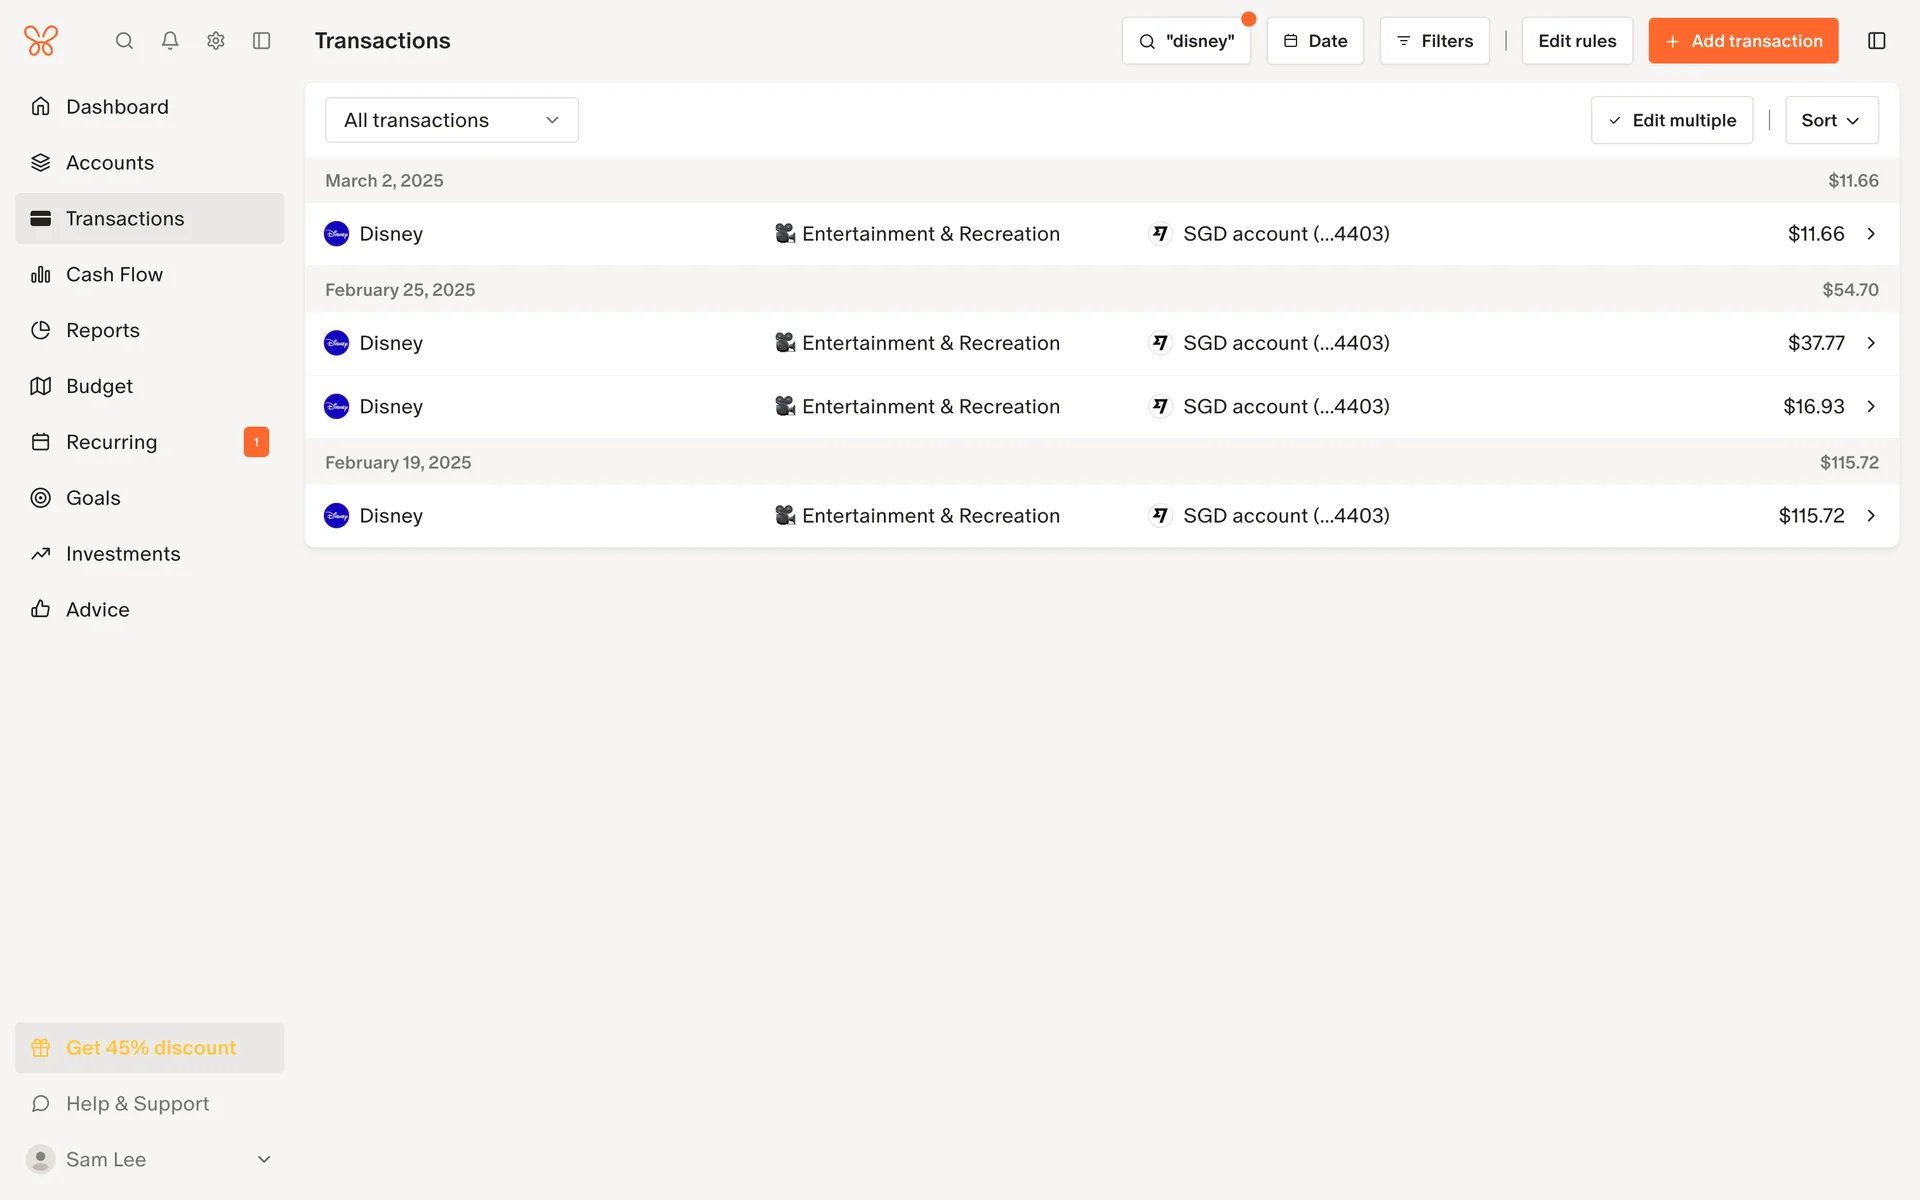Expand the Sam Lee account menu chevron
Screen dimensions: 1920x1200
pos(264,1159)
